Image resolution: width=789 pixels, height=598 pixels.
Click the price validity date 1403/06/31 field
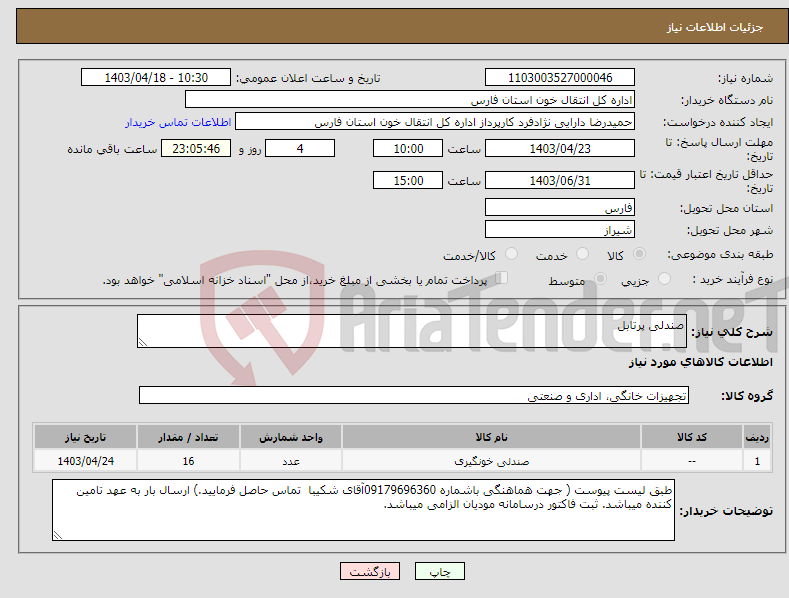(560, 180)
